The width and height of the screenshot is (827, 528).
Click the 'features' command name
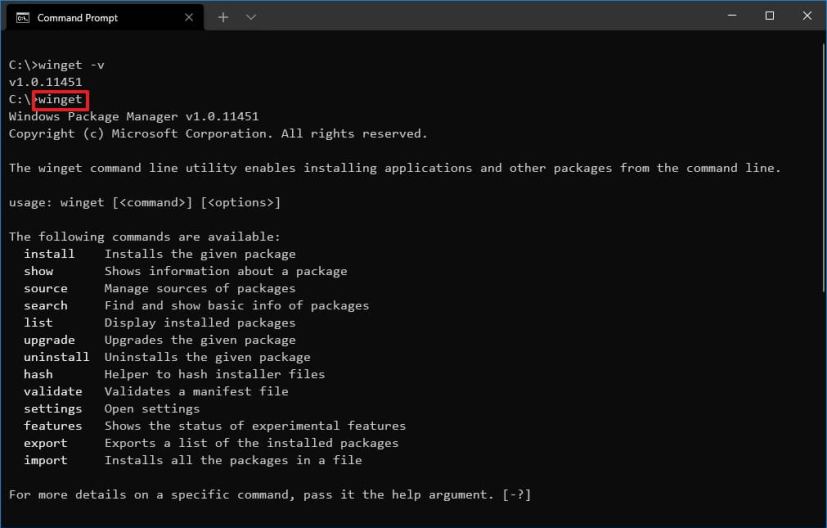(x=53, y=426)
